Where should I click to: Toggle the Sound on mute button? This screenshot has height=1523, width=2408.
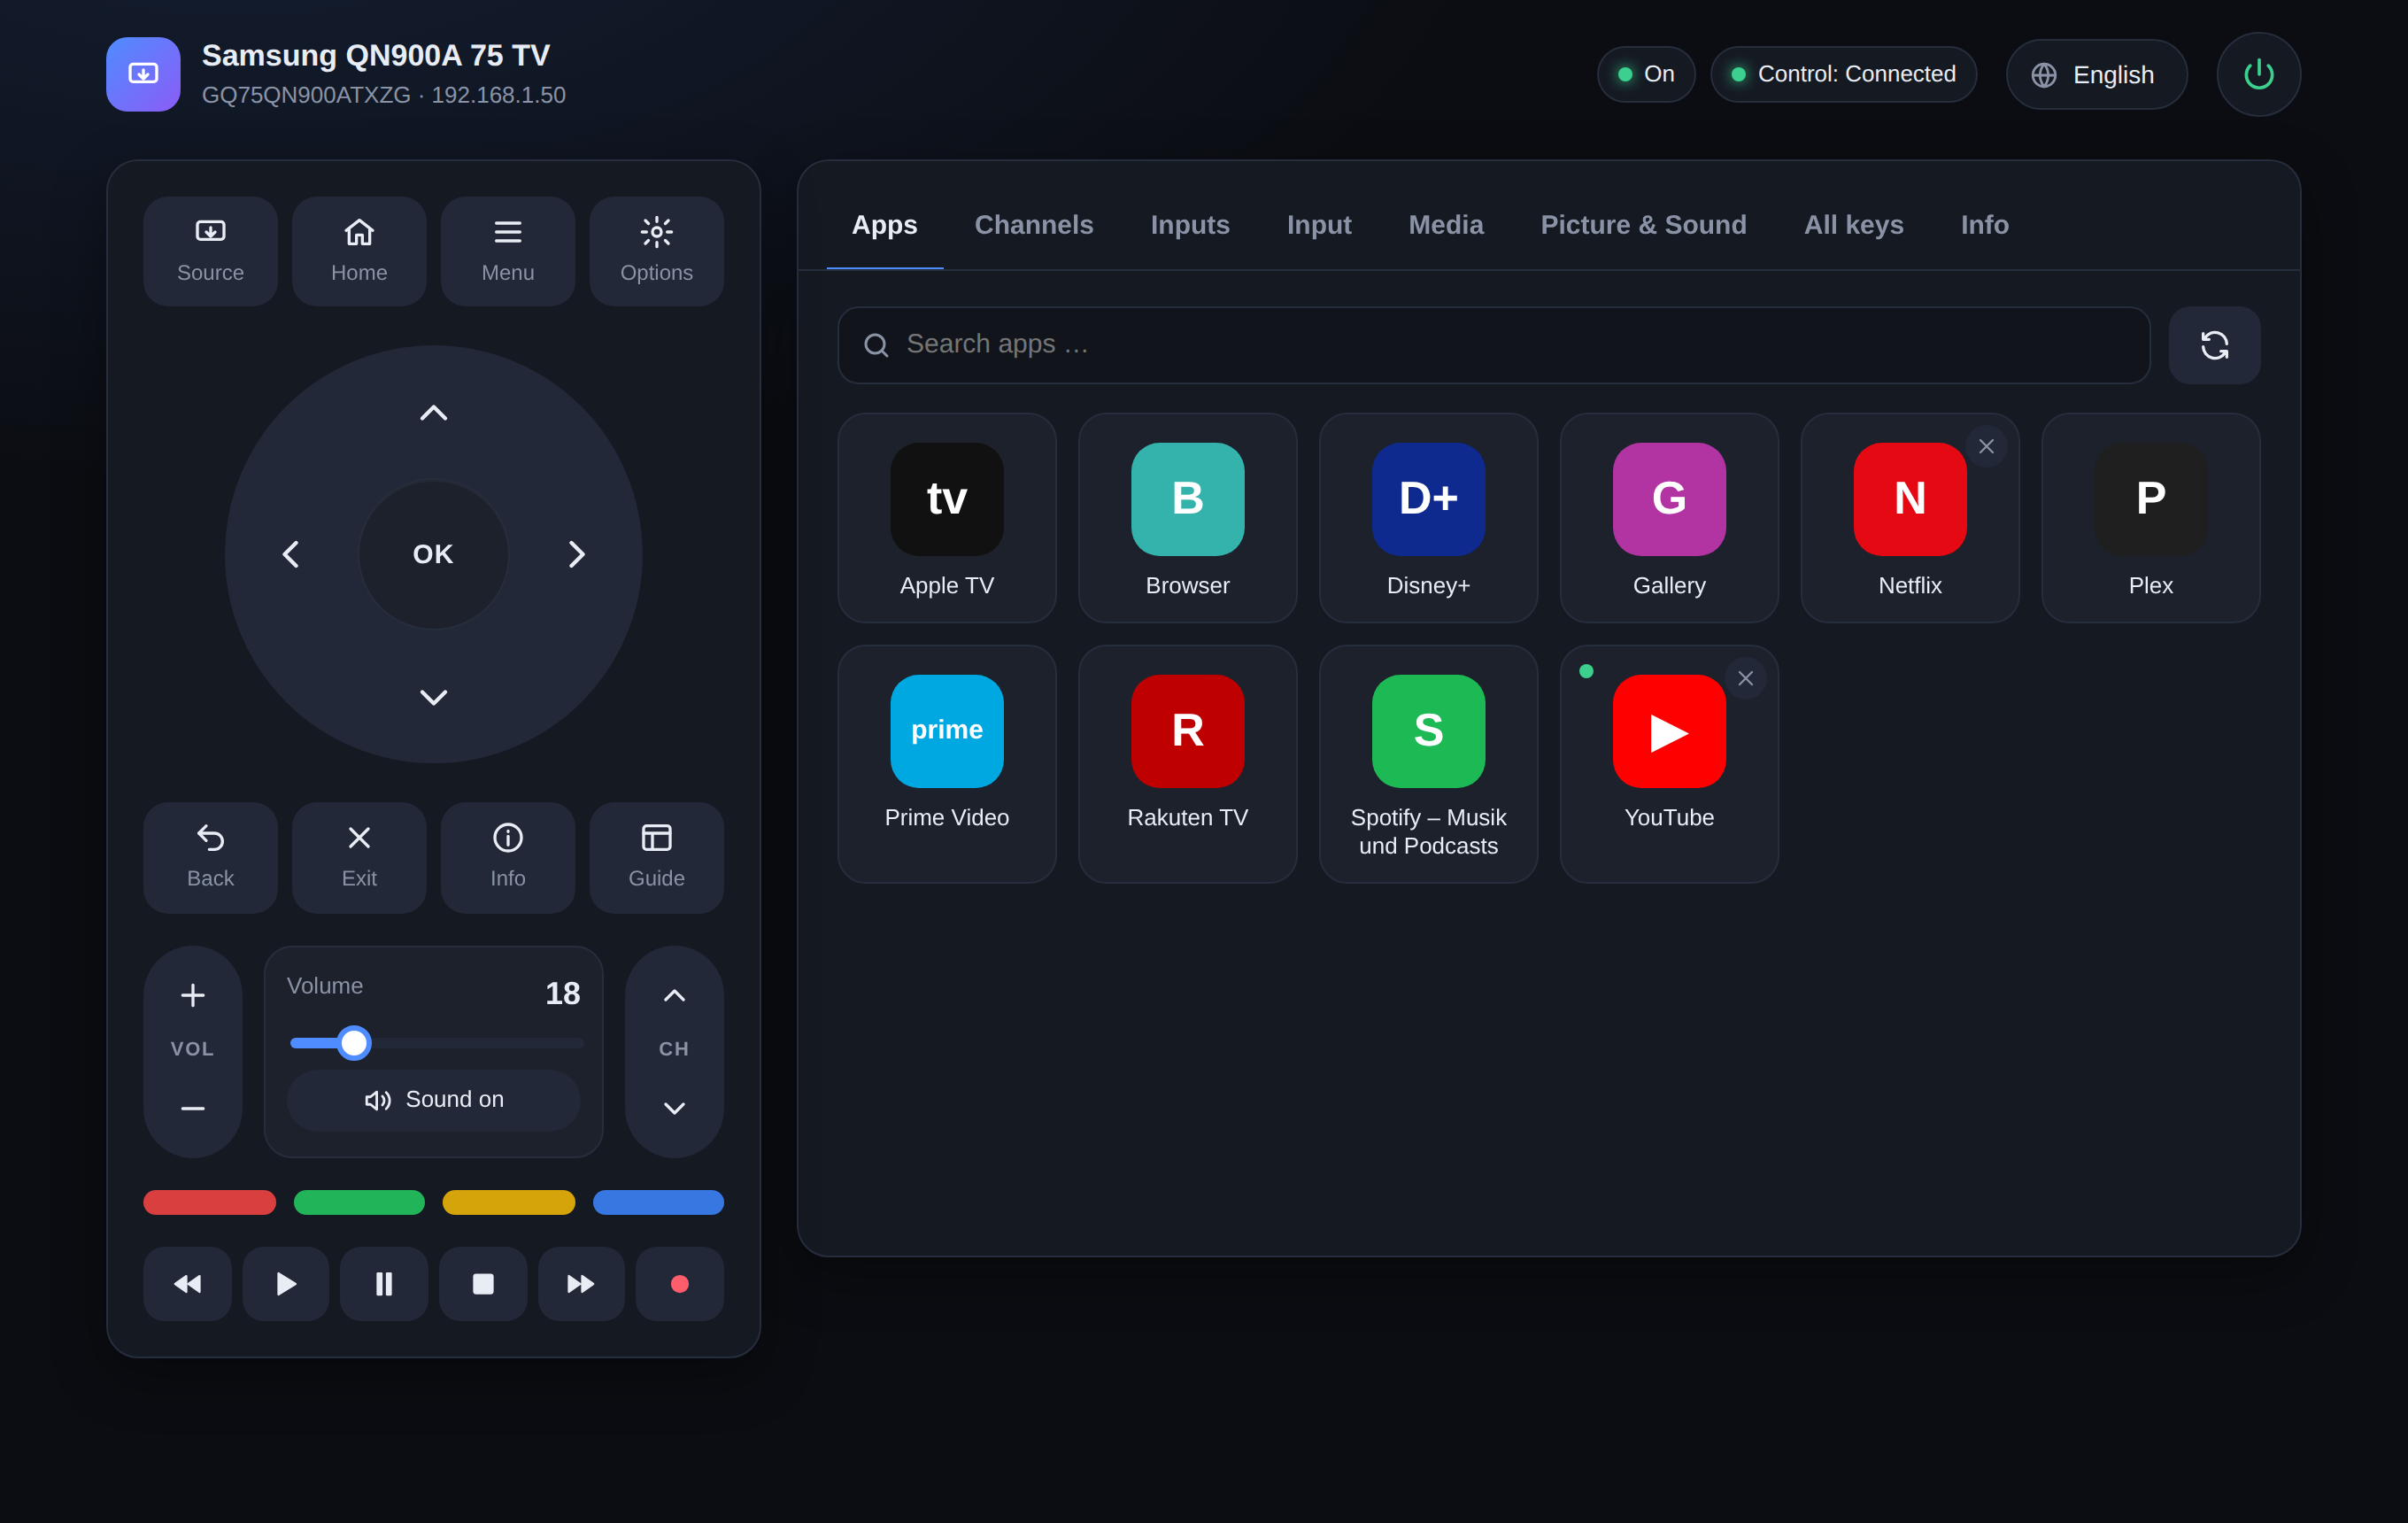tap(433, 1100)
